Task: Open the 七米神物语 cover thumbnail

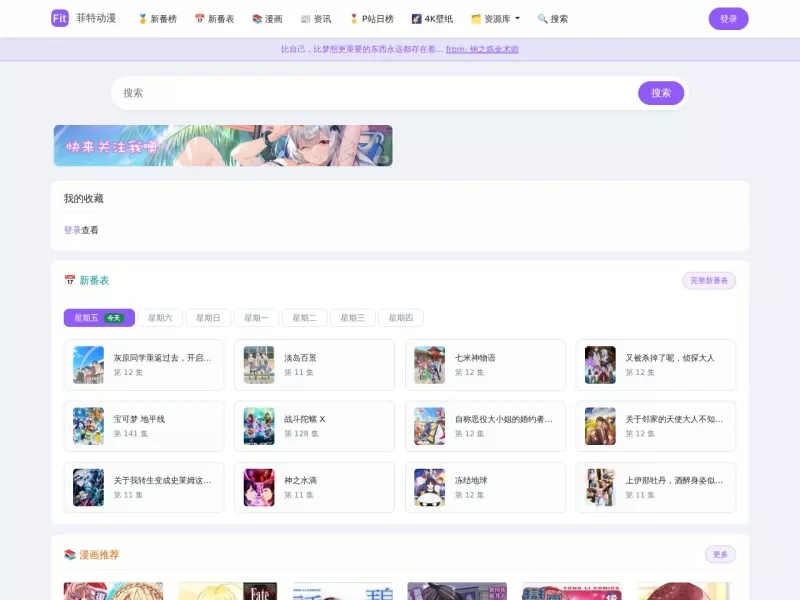Action: tap(430, 365)
